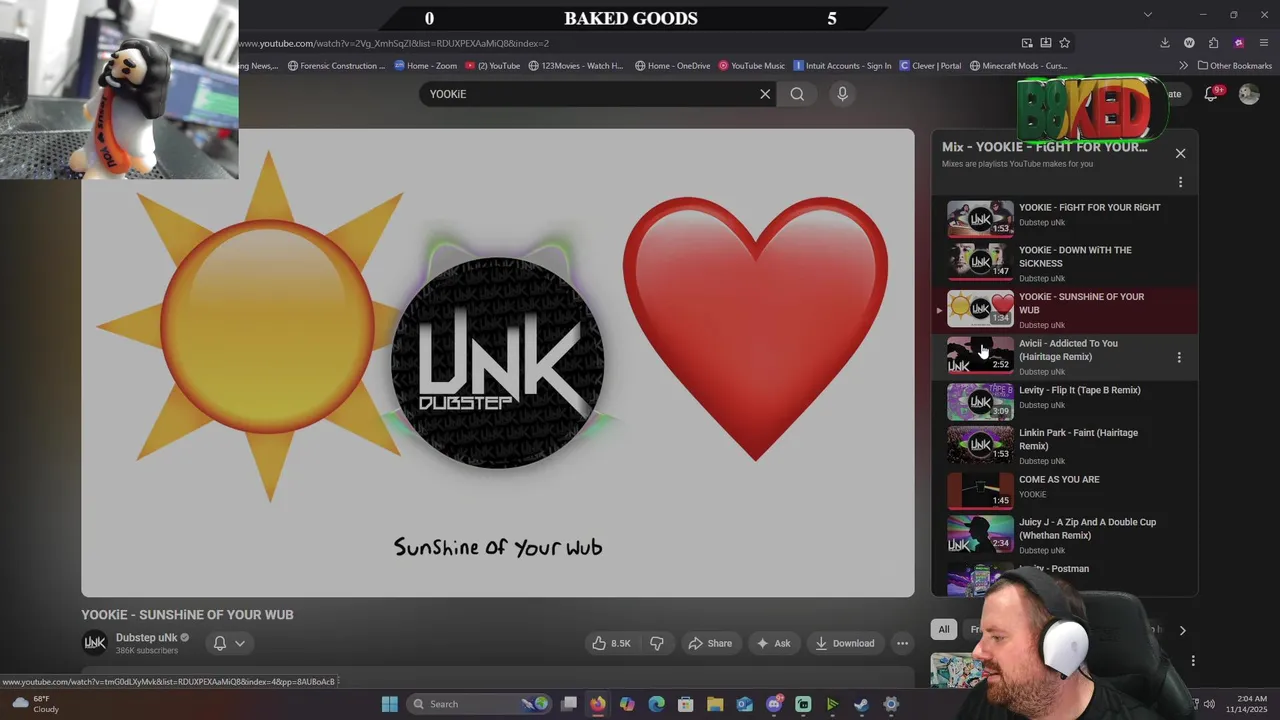Viewport: 1280px width, 720px height.
Task: Open the taskbar clock showing 2:04 AM
Action: tap(1245, 704)
